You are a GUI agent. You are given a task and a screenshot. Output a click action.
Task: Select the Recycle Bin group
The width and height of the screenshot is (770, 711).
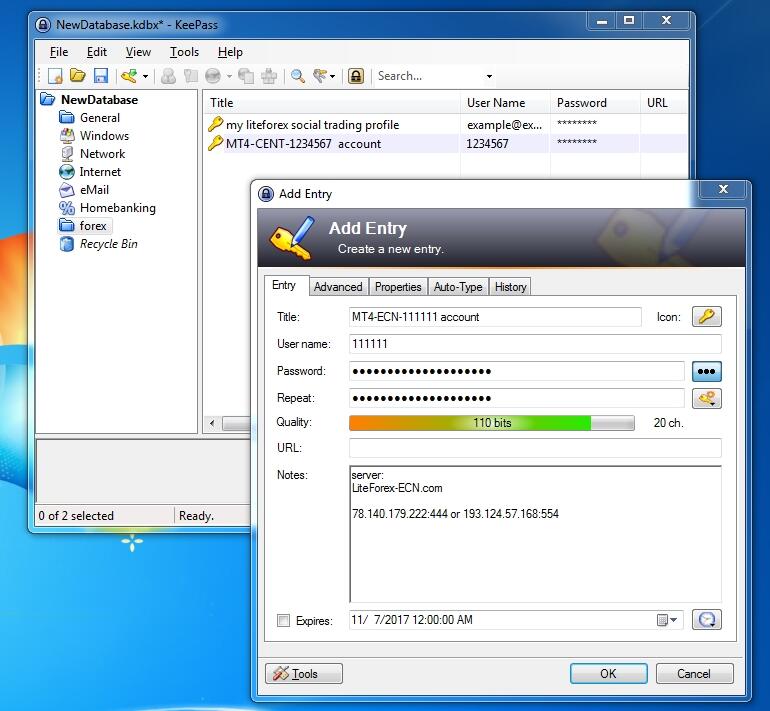pyautogui.click(x=109, y=244)
